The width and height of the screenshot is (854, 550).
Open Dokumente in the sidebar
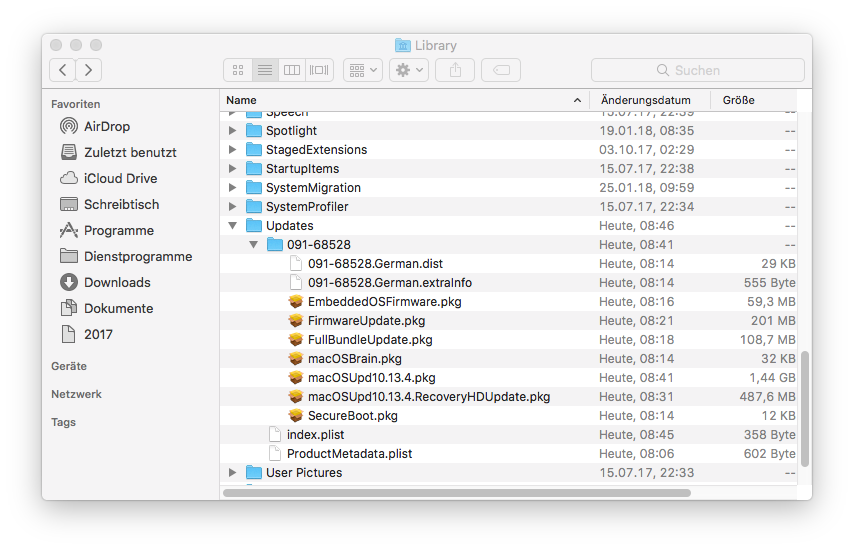tap(107, 309)
